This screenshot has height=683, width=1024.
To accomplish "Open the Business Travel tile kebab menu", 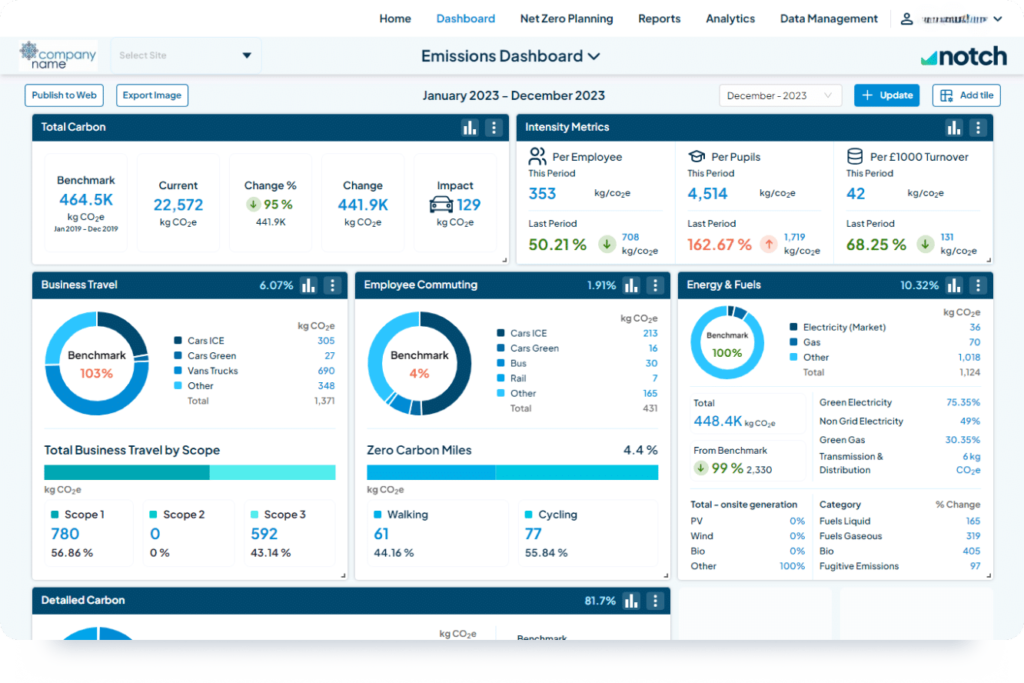I will [x=332, y=285].
